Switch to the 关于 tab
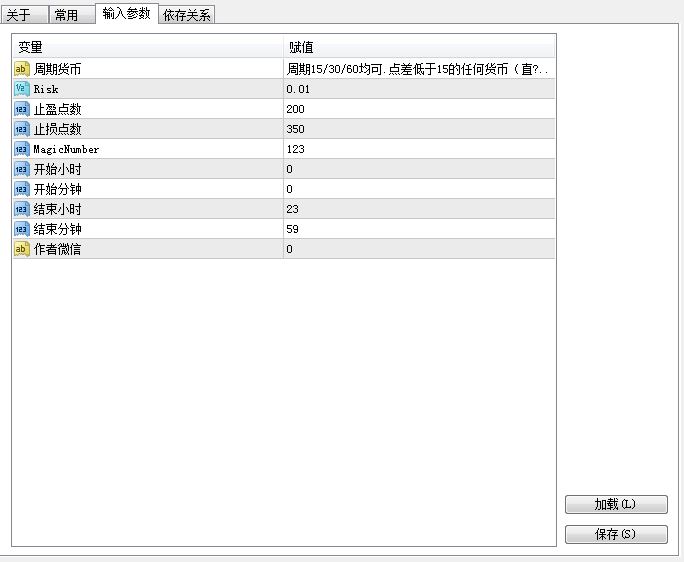Screen dimensions: 684x562 pos(24,15)
